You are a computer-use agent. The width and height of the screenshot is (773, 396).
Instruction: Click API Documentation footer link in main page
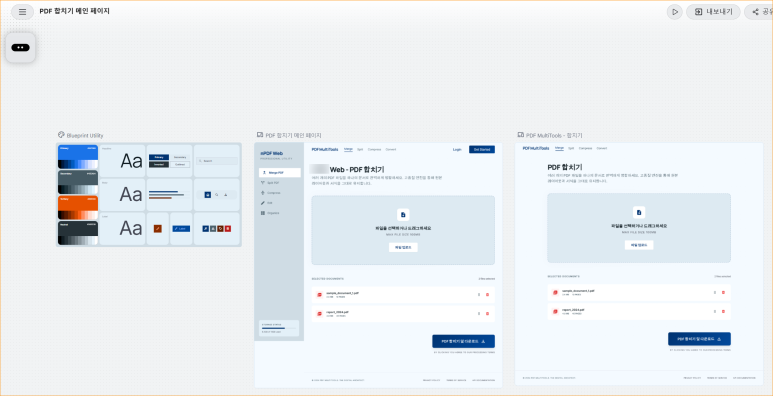pos(484,380)
